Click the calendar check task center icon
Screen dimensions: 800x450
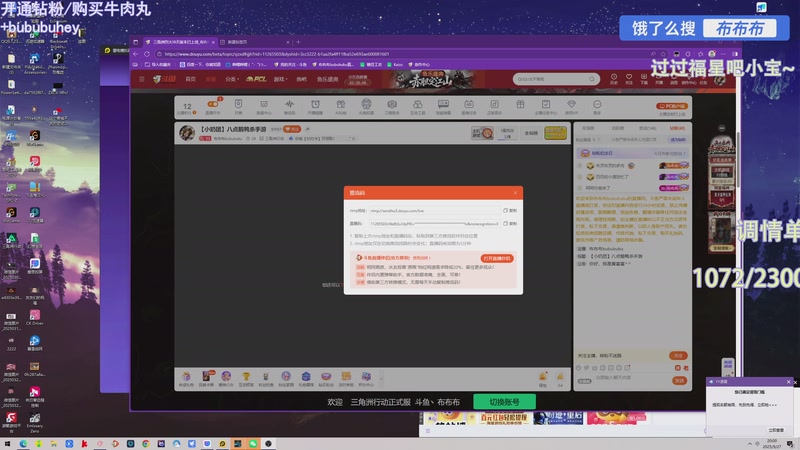pyautogui.click(x=545, y=106)
